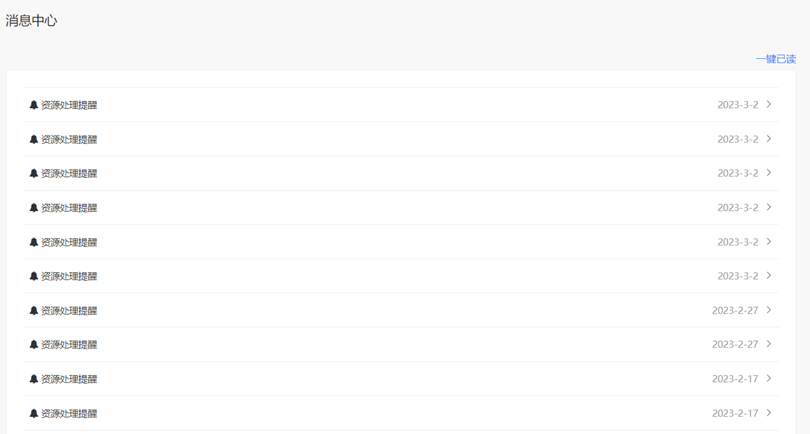Expand the first 2023-3-2 notification's chevron arrow

tap(769, 104)
